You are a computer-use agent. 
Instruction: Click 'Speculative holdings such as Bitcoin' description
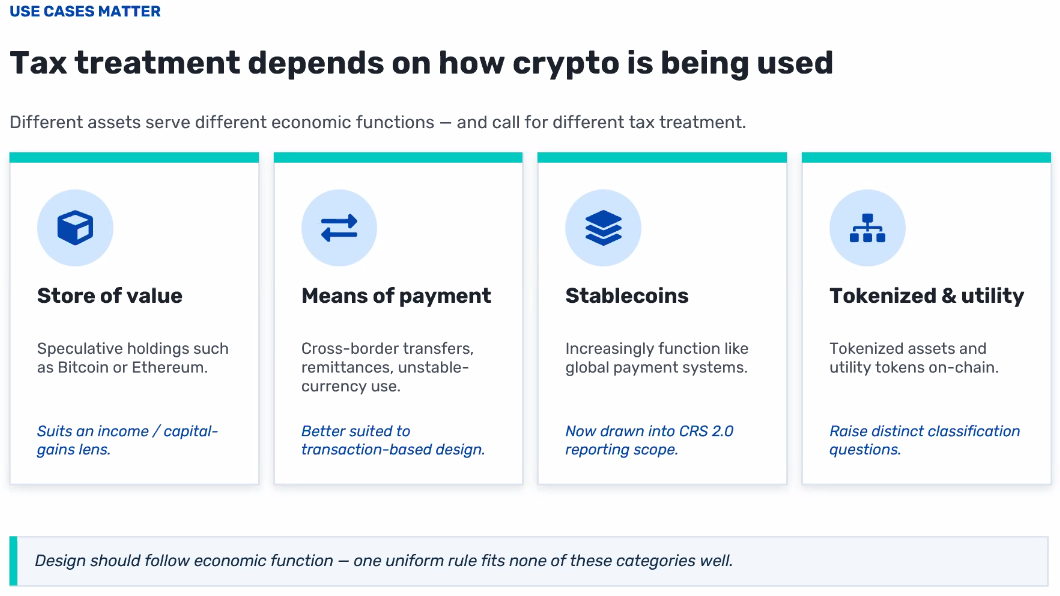point(132,358)
